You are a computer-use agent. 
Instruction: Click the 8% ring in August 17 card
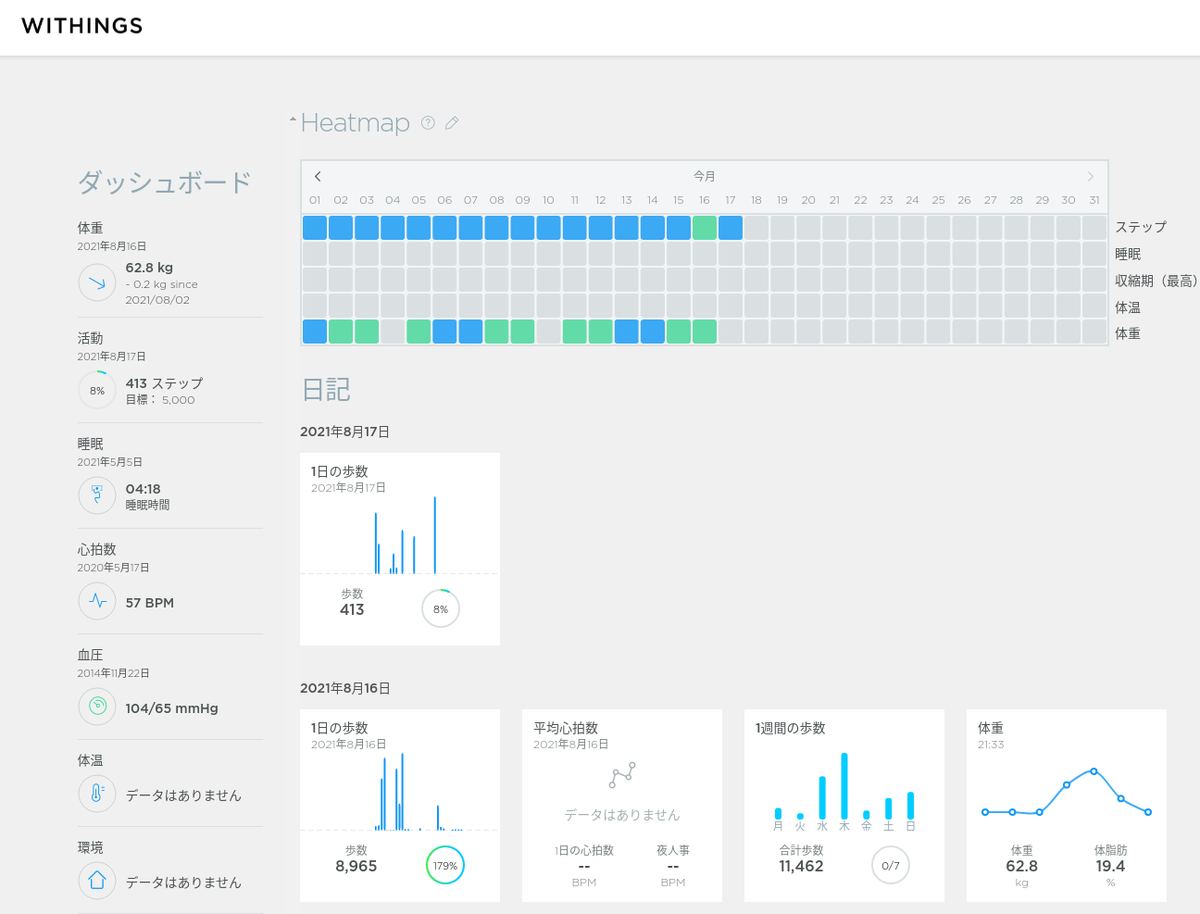[440, 608]
